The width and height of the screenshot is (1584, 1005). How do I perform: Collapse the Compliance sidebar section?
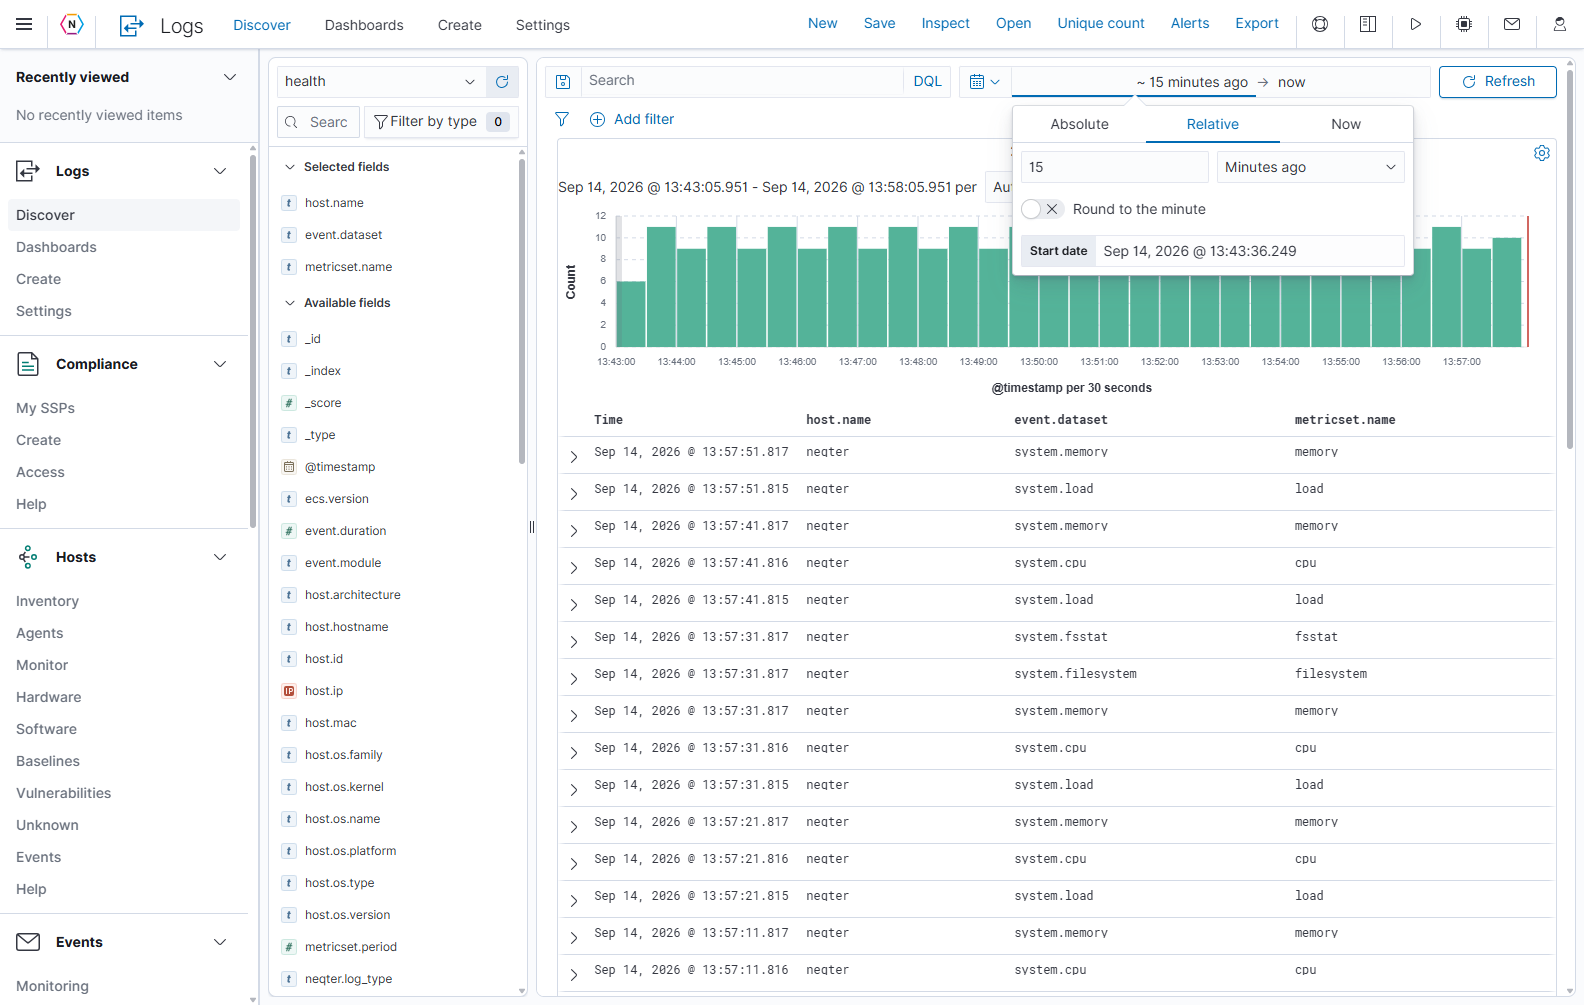tap(220, 364)
